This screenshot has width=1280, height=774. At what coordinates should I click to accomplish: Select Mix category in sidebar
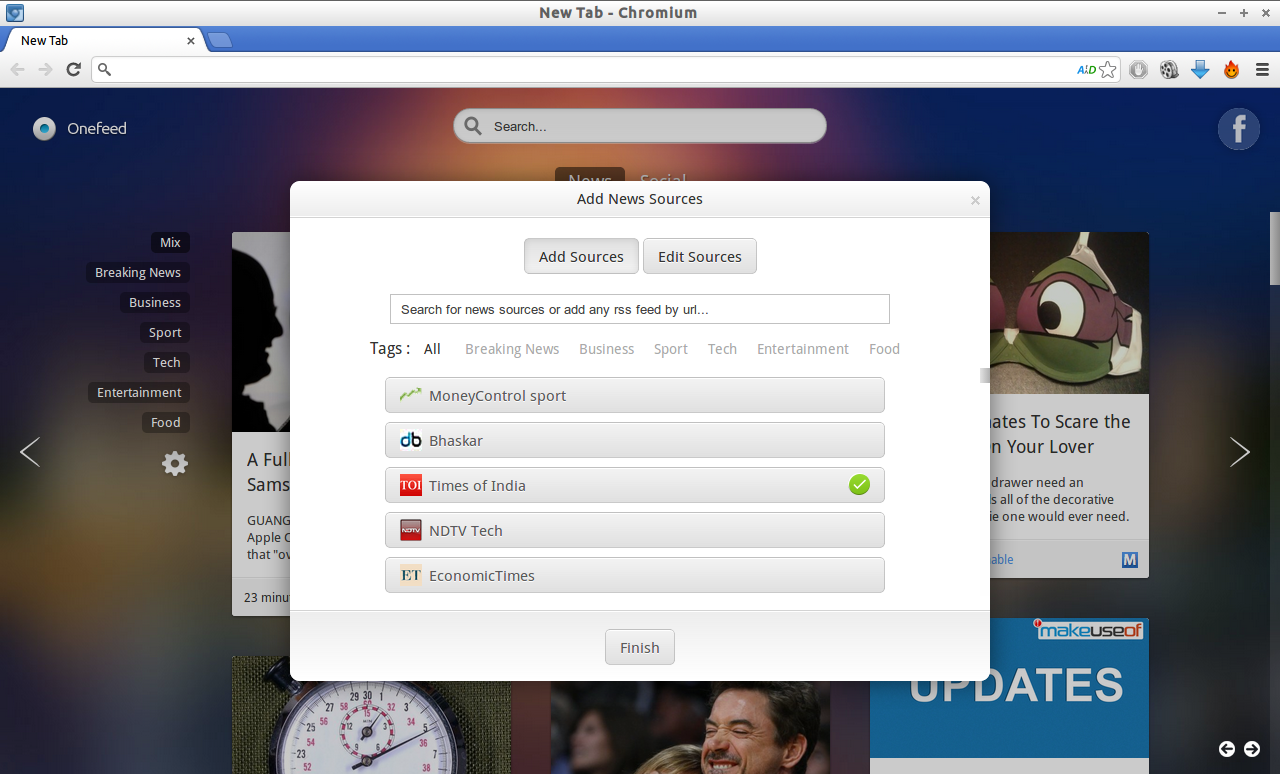tap(170, 242)
